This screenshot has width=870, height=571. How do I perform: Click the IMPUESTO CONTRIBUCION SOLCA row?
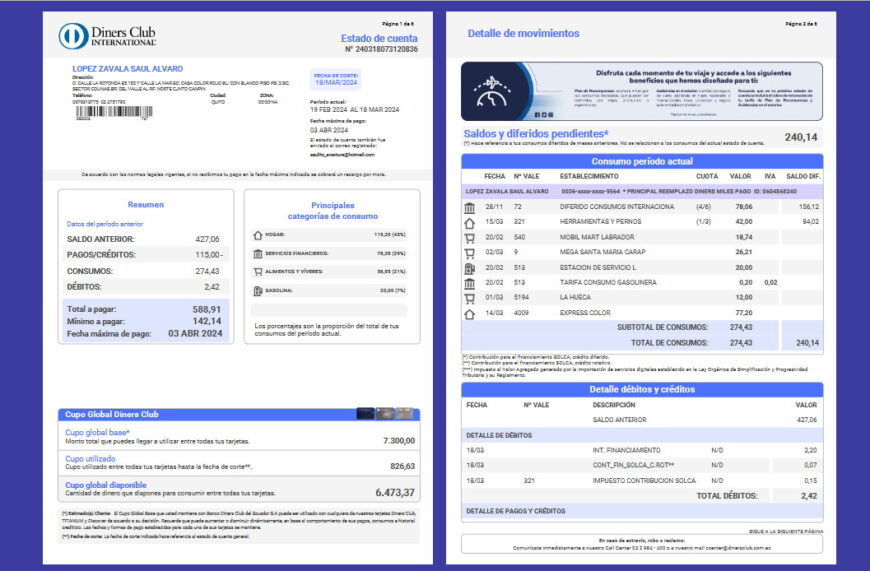coord(642,481)
